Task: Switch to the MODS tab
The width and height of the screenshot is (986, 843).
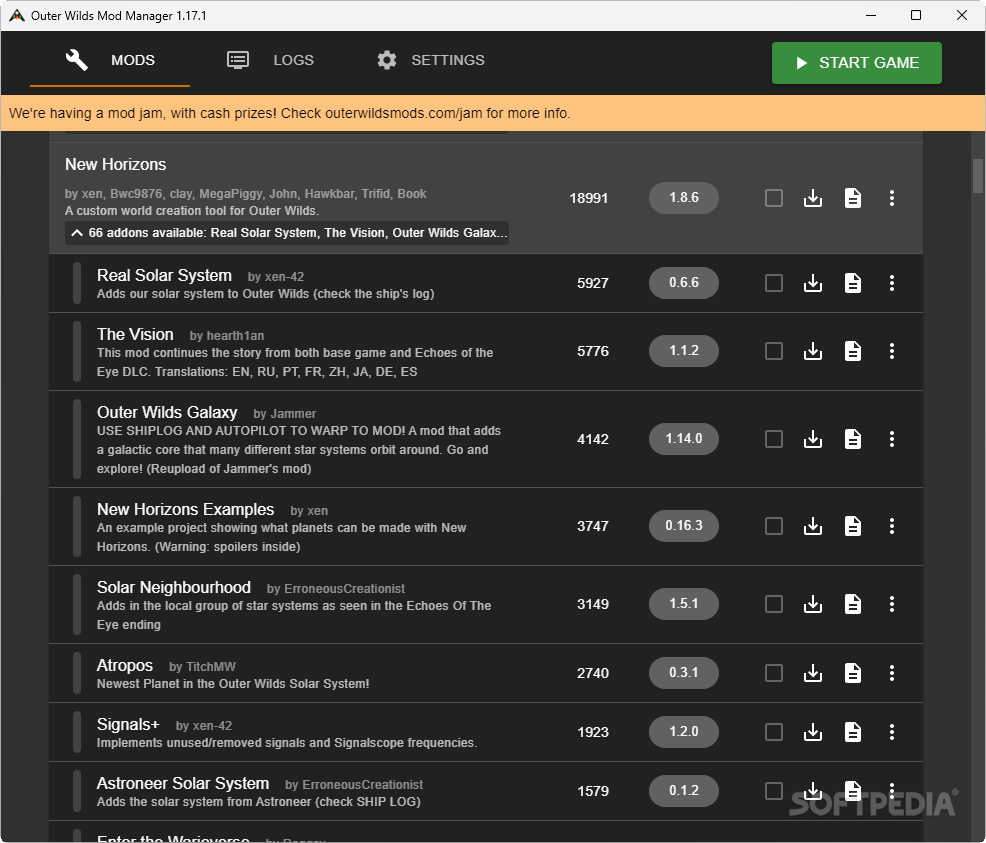Action: point(110,60)
